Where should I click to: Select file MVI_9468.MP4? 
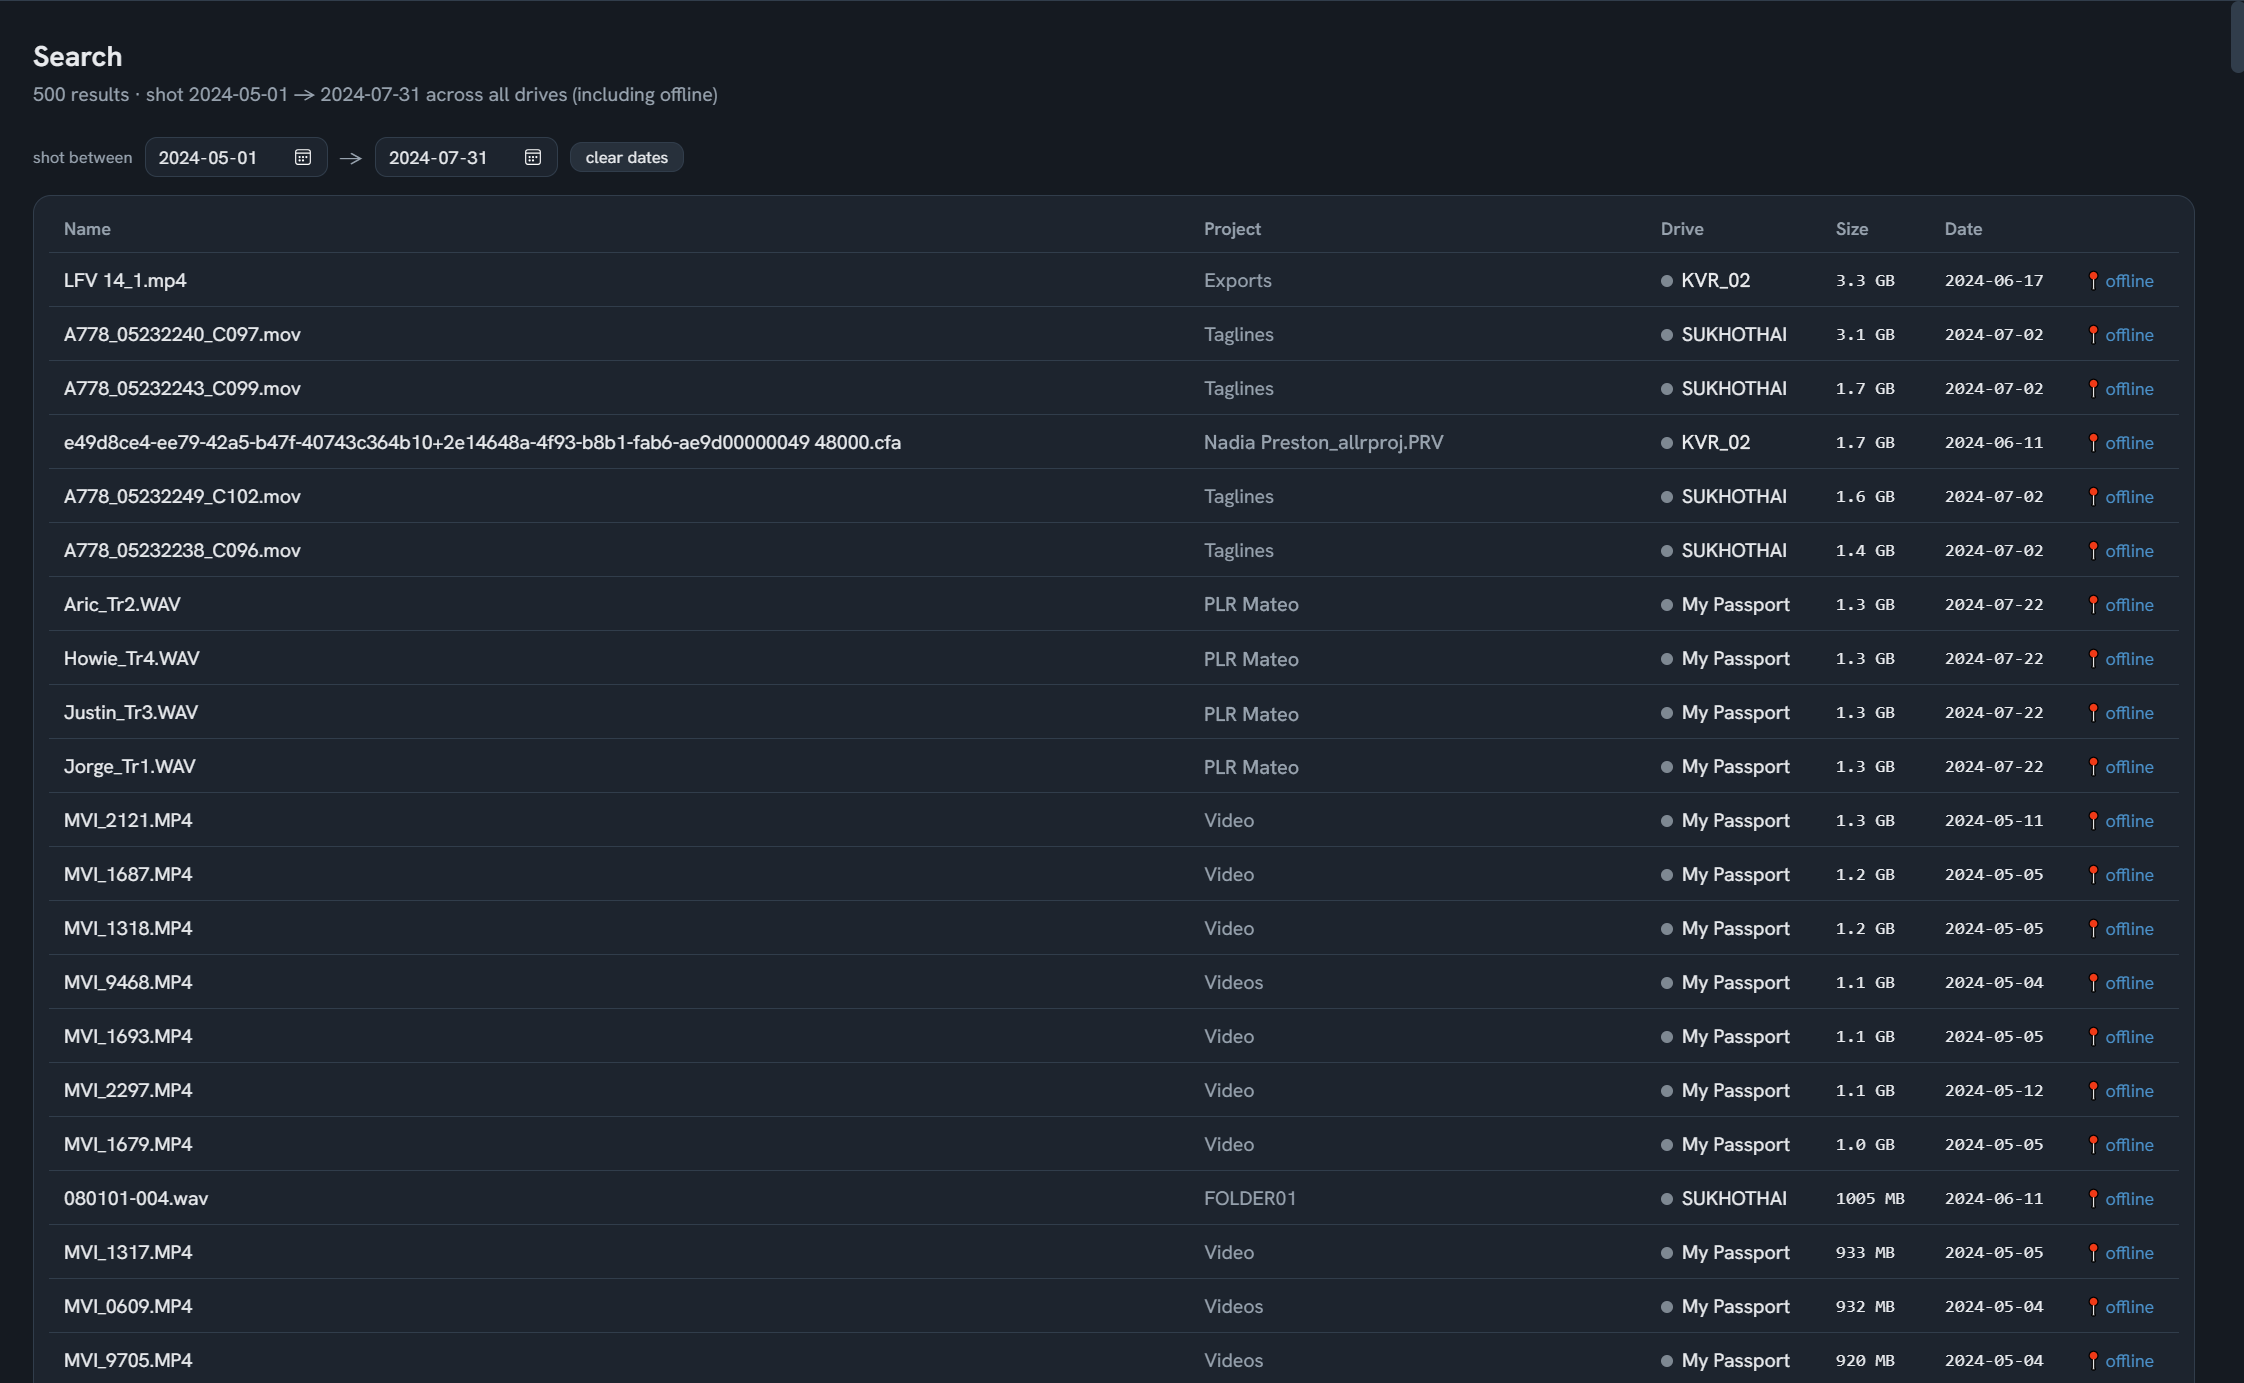coord(128,982)
